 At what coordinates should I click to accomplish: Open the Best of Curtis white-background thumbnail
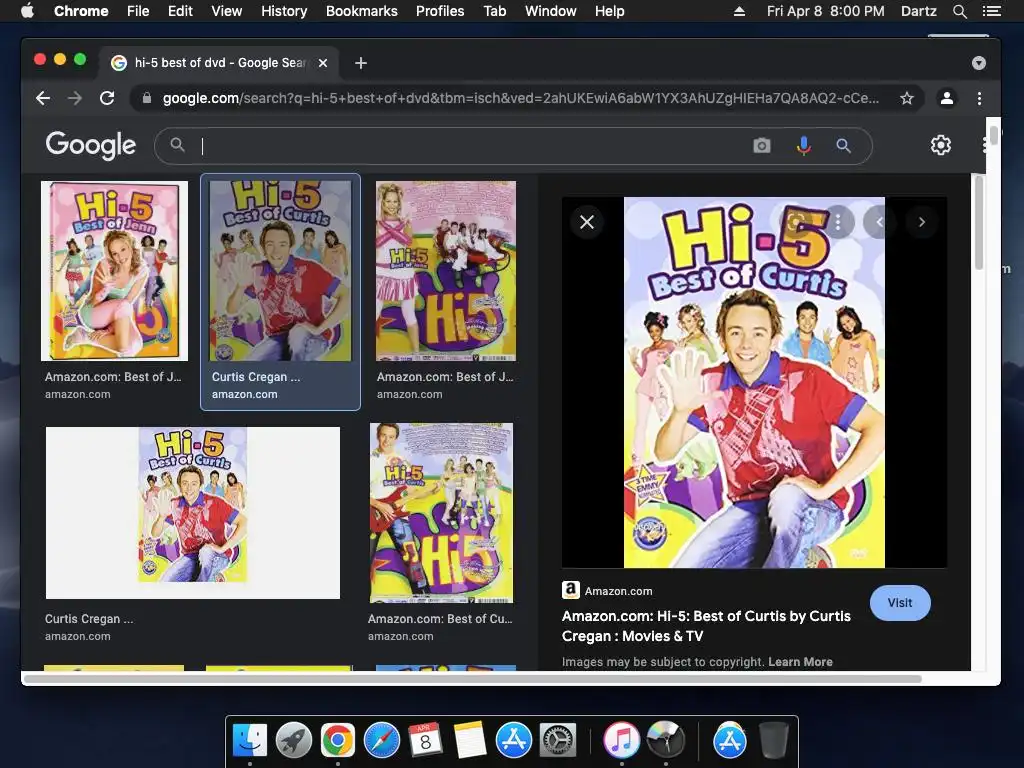pyautogui.click(x=193, y=513)
